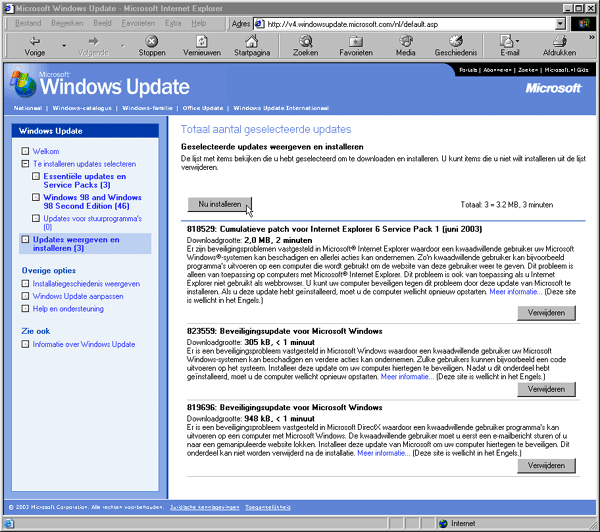Open Windows Update aanpassen link

pos(78,296)
